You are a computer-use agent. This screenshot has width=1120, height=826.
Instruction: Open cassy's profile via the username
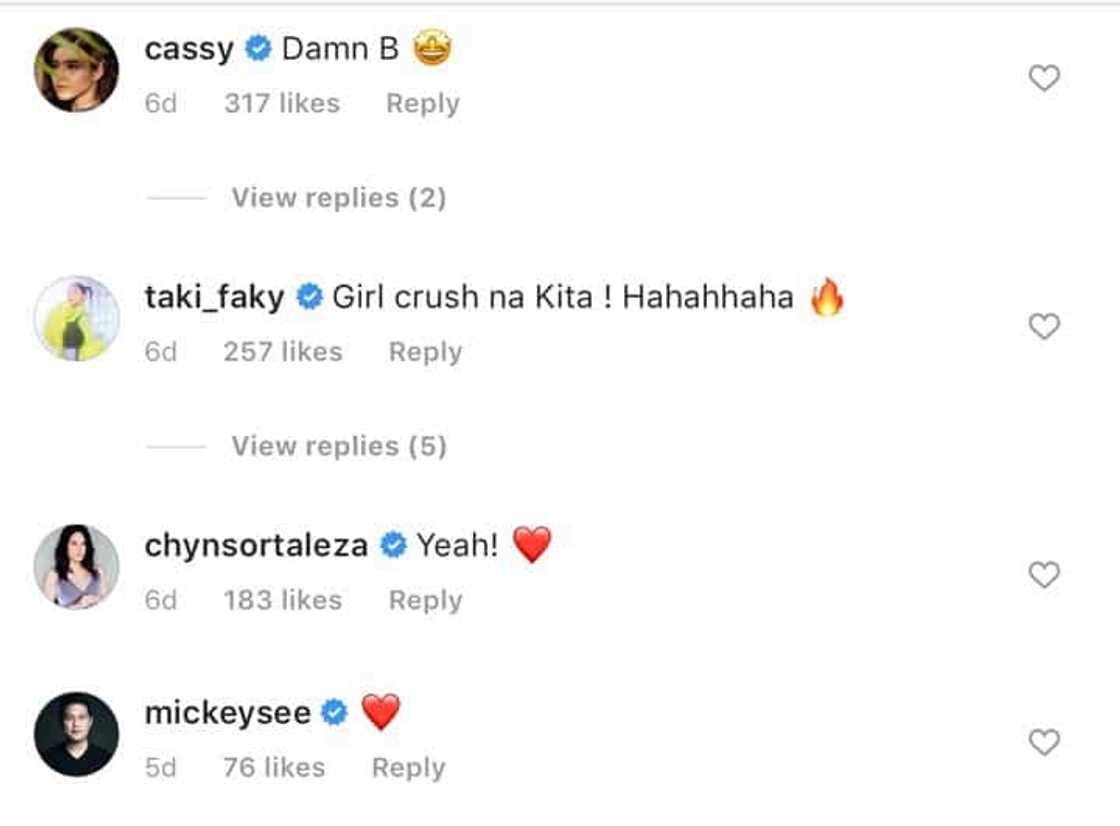tap(191, 46)
